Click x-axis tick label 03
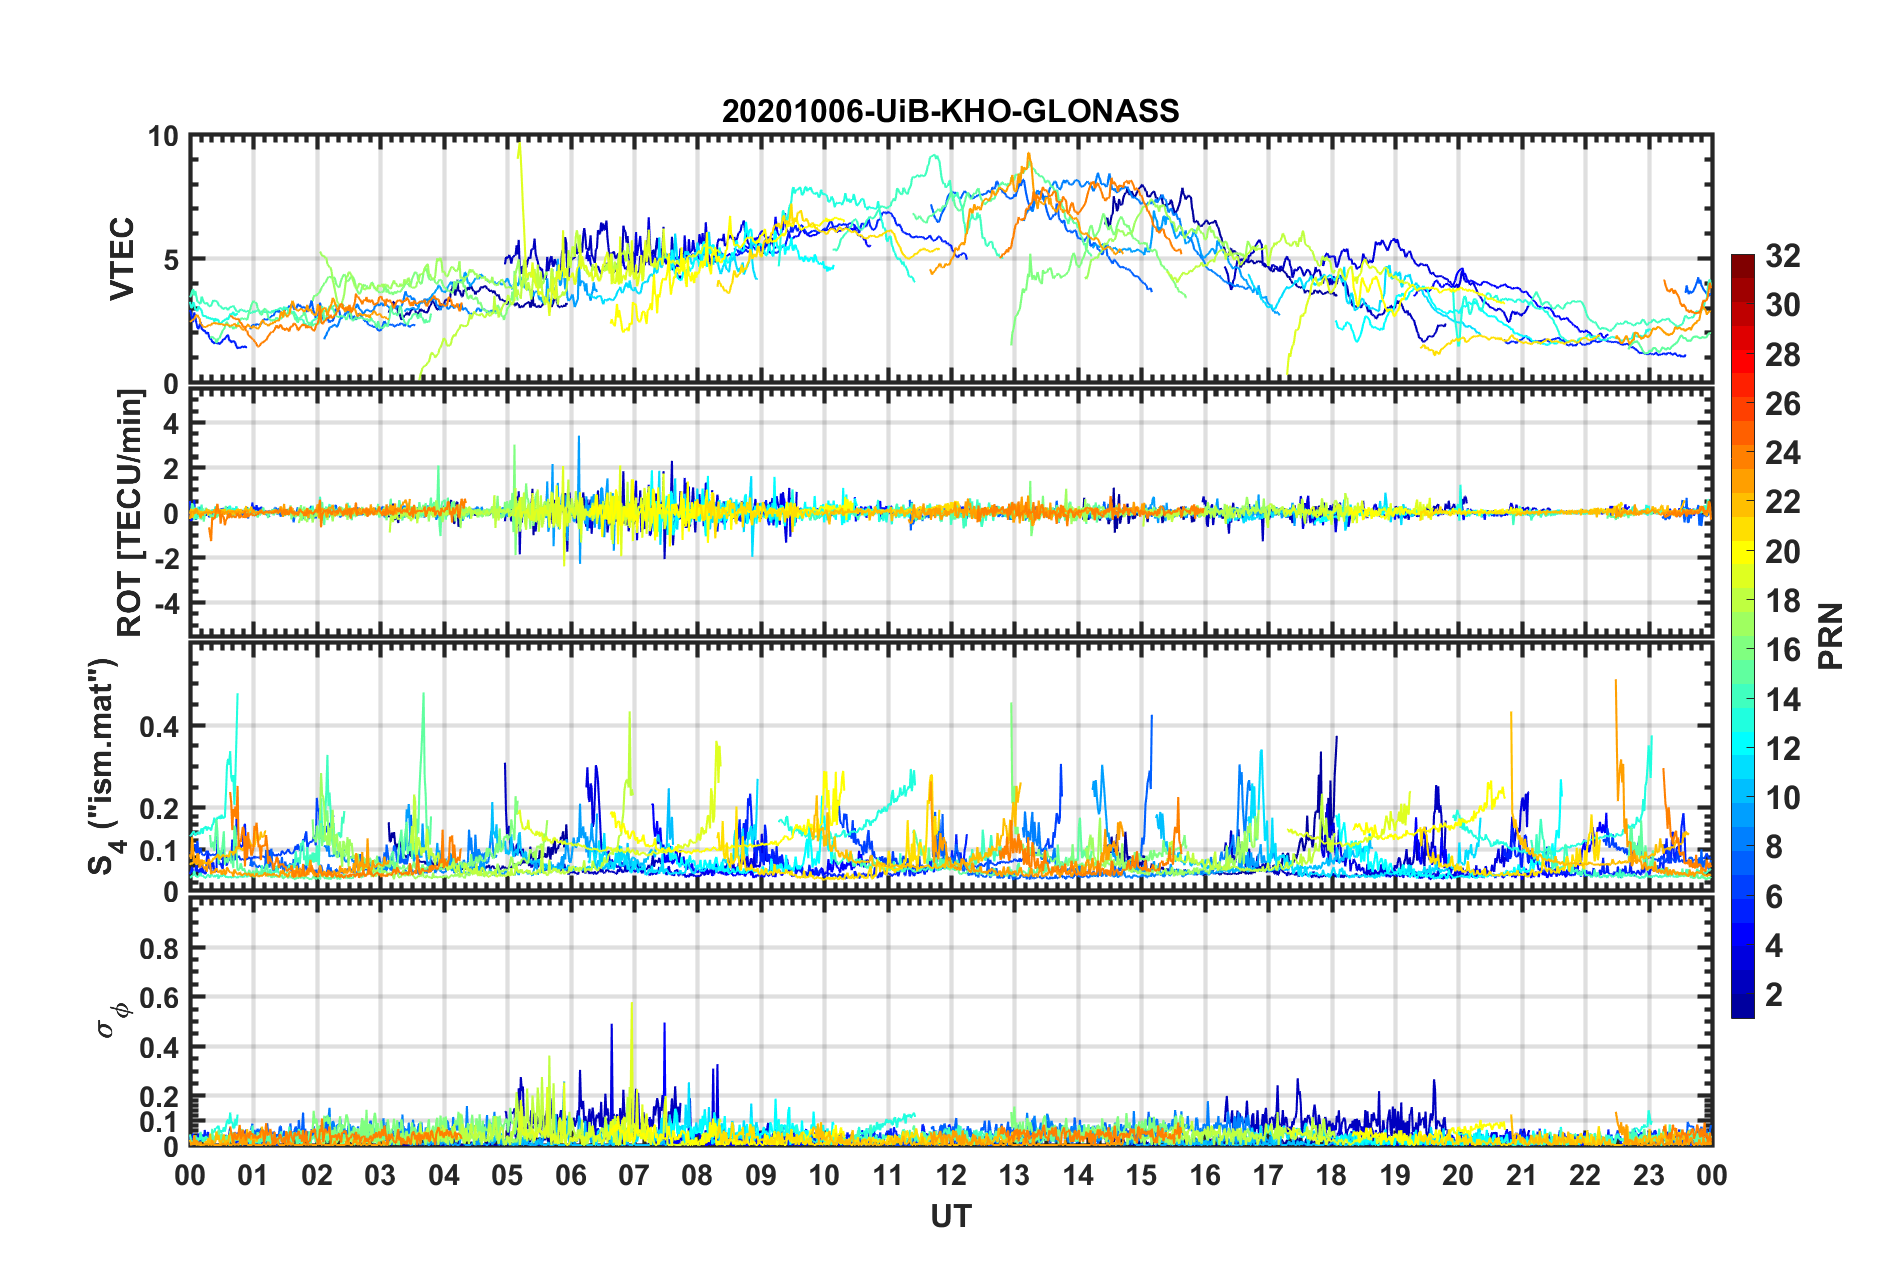This screenshot has width=1902, height=1272. pos(380,1175)
